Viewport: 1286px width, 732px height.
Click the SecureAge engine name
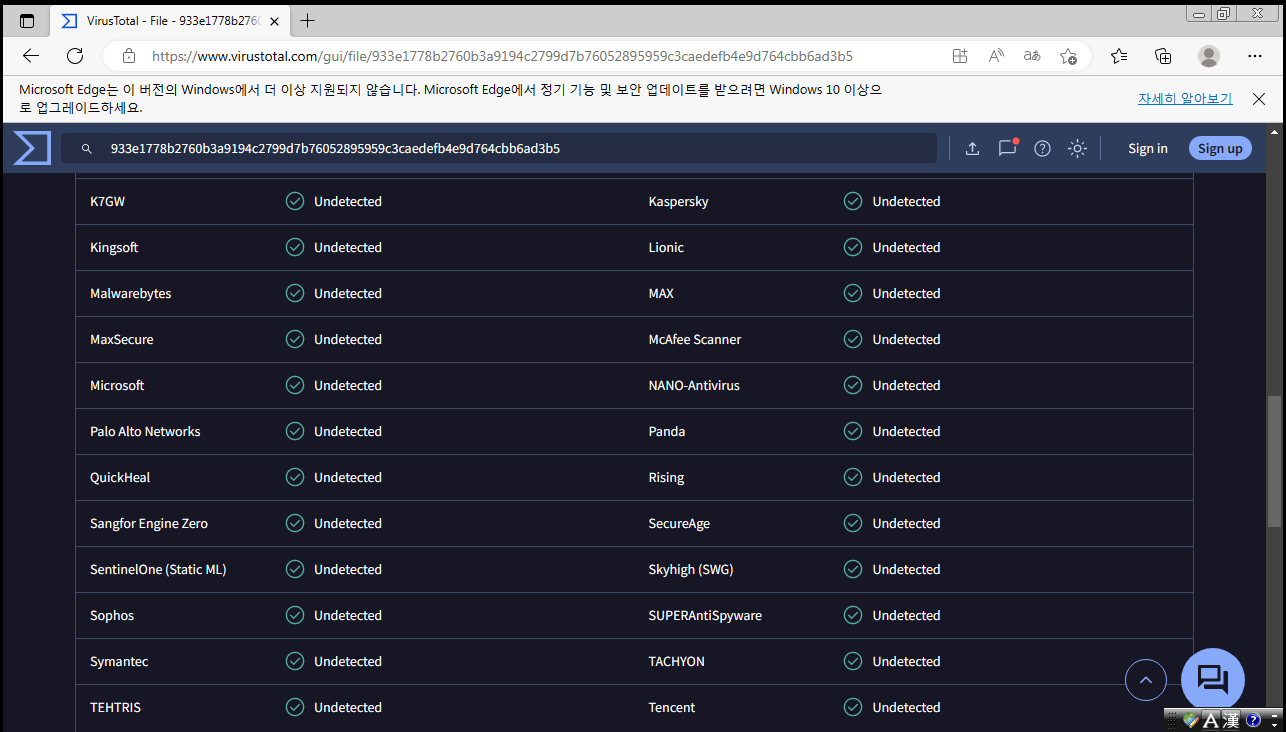[679, 523]
